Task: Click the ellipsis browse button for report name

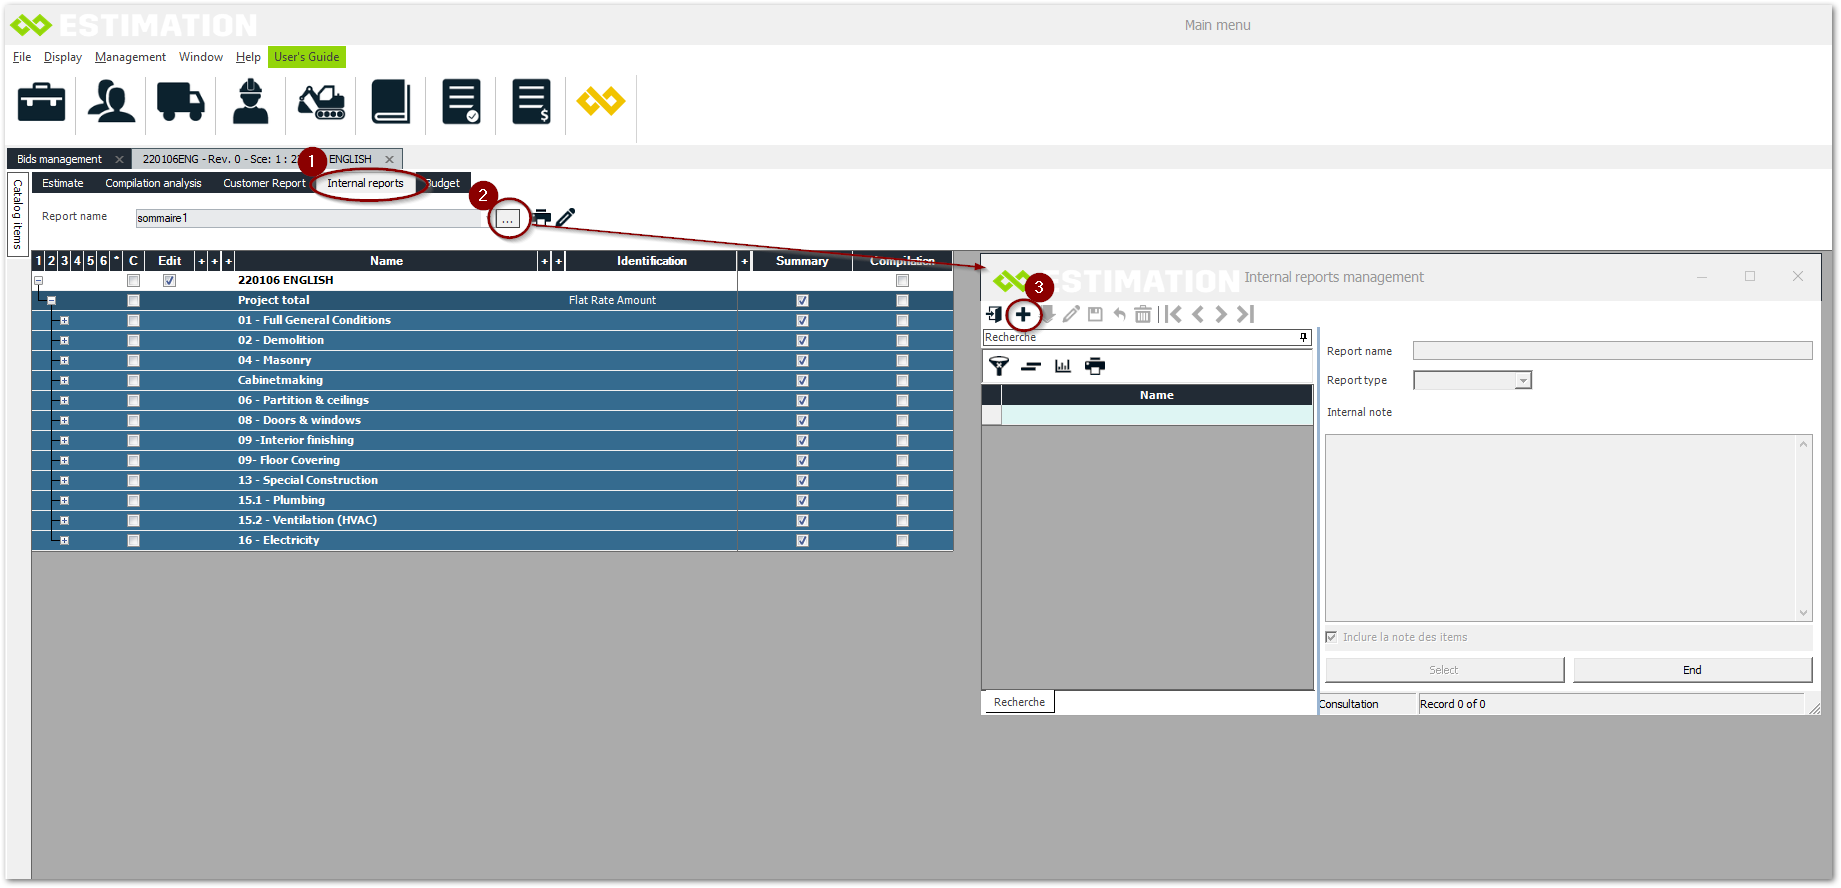Action: [508, 218]
